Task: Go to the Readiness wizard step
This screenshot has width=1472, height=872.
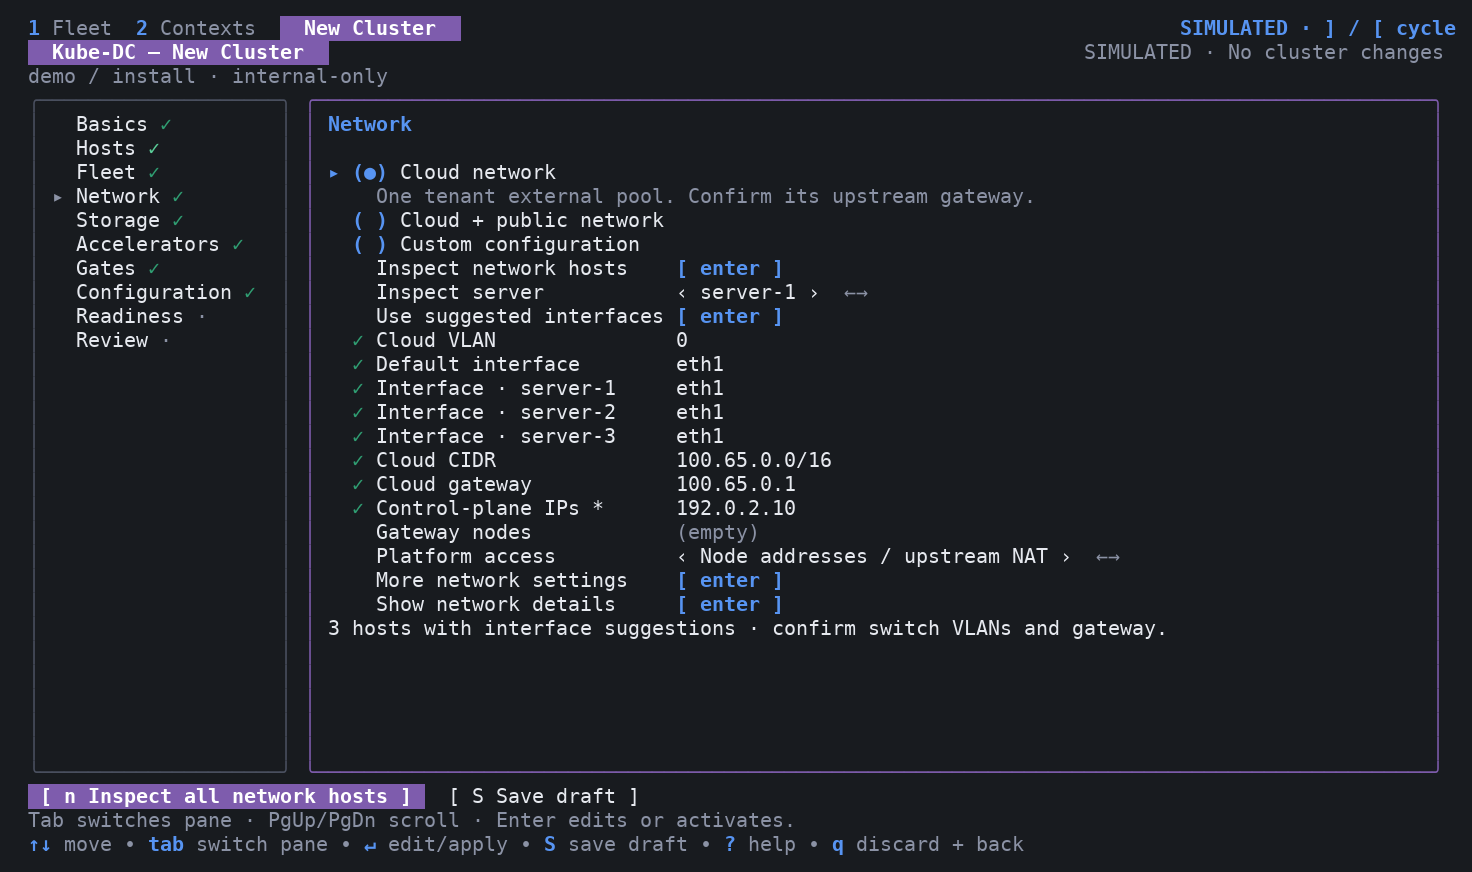Action: coord(141,316)
